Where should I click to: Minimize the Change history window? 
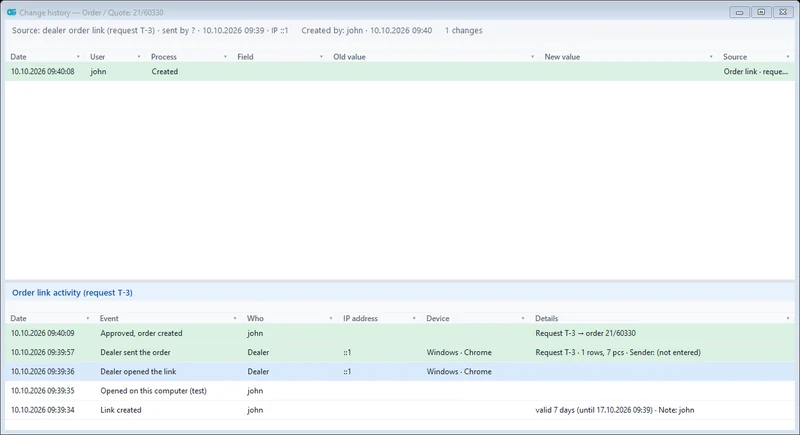[x=739, y=12]
